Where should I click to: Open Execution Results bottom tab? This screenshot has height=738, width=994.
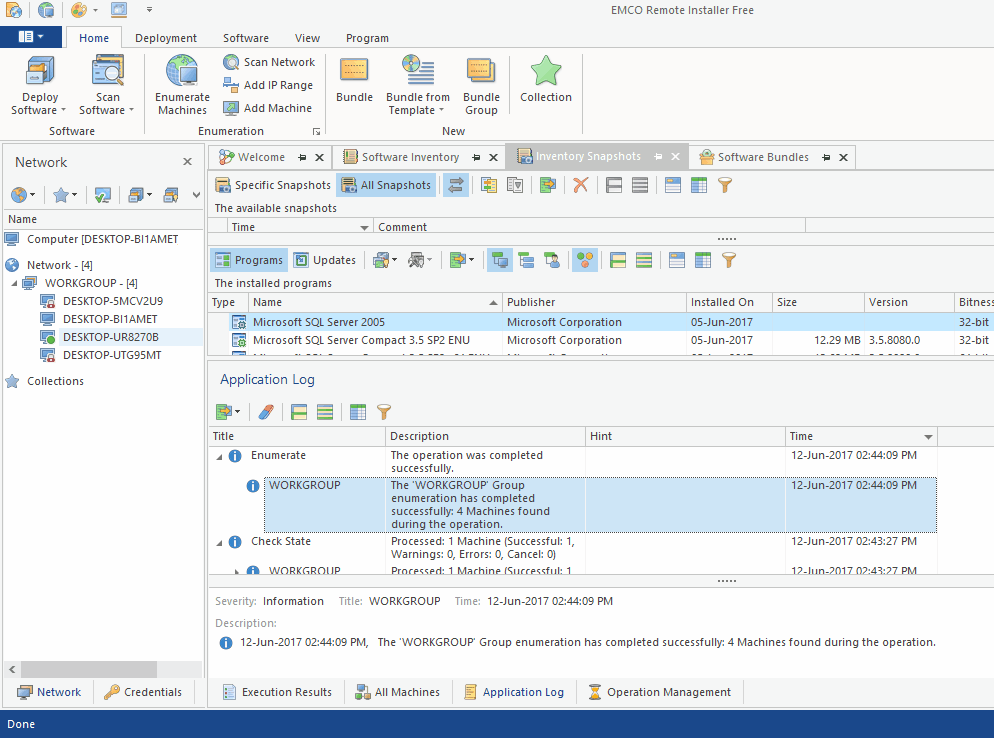click(278, 692)
